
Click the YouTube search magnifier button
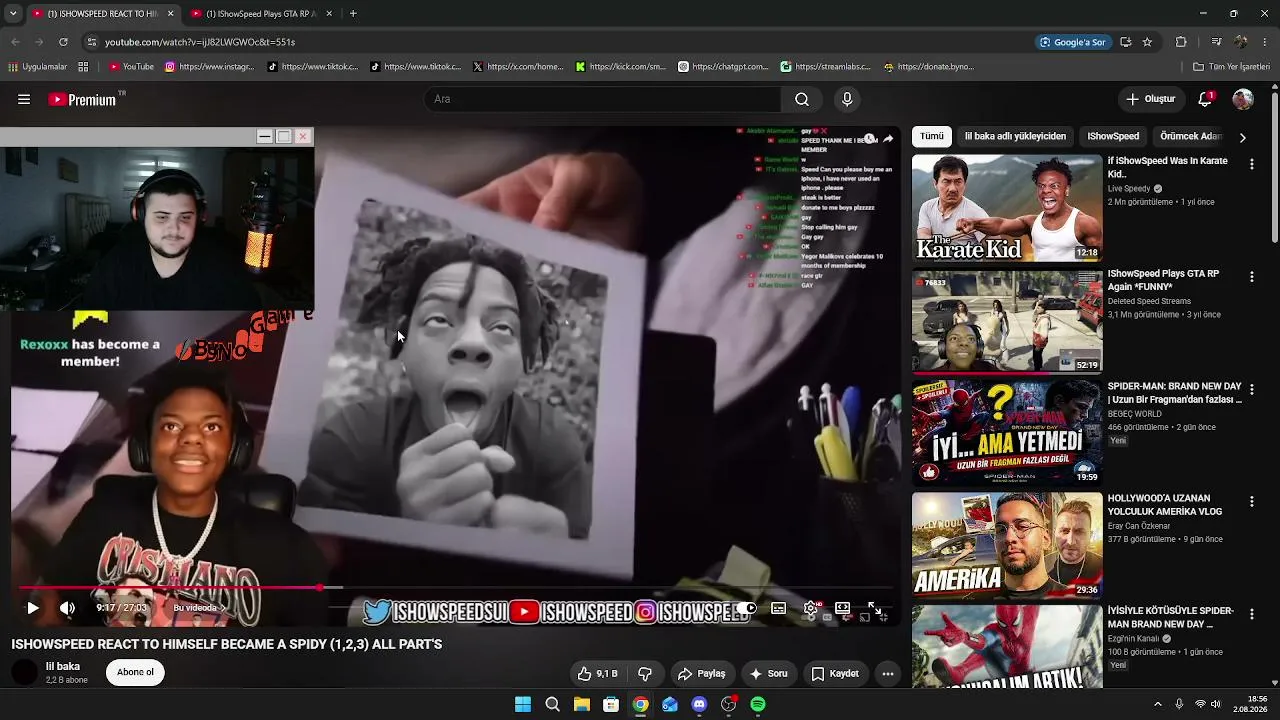click(802, 99)
